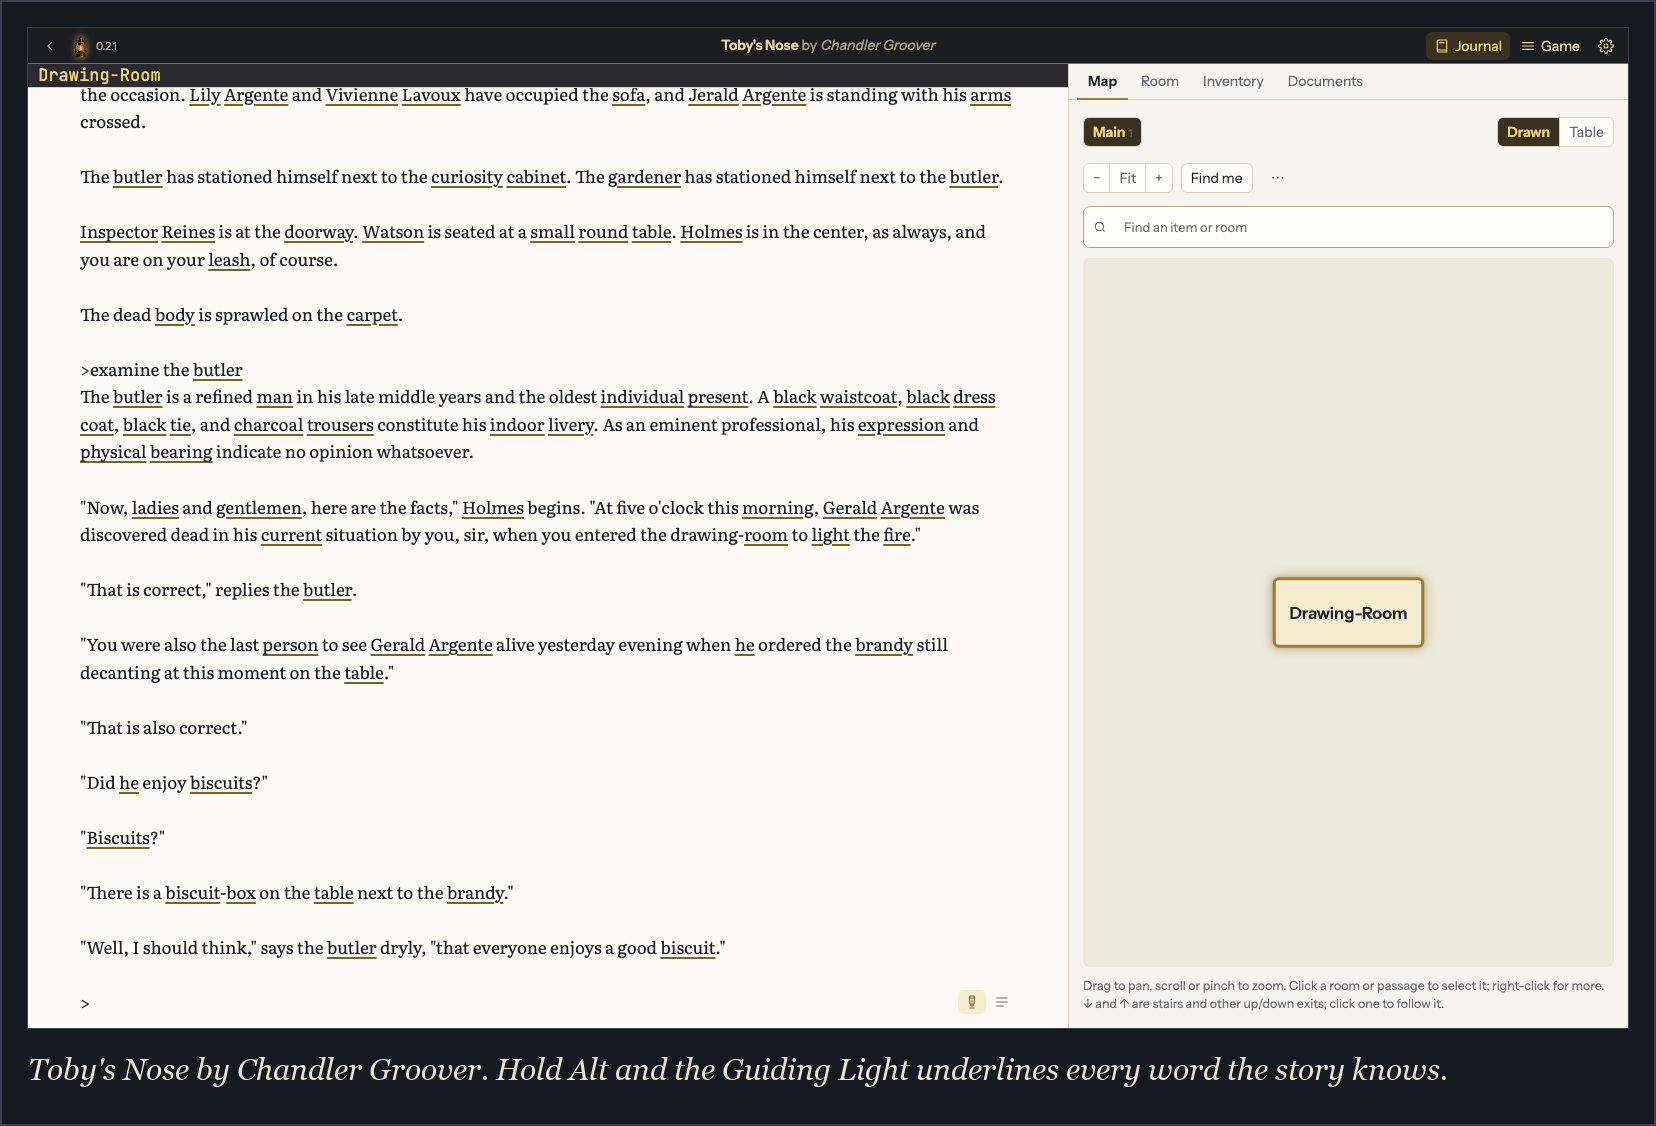The width and height of the screenshot is (1656, 1126).
Task: Click the underlined word 'carpet'
Action: click(x=372, y=315)
